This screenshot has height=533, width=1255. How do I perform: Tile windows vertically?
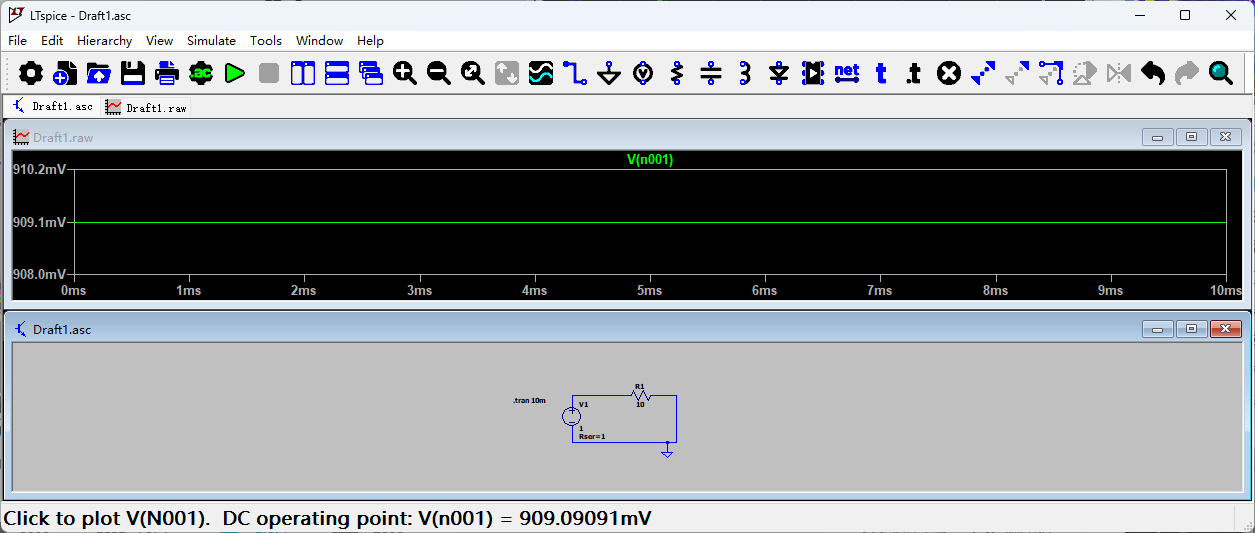click(x=303, y=73)
